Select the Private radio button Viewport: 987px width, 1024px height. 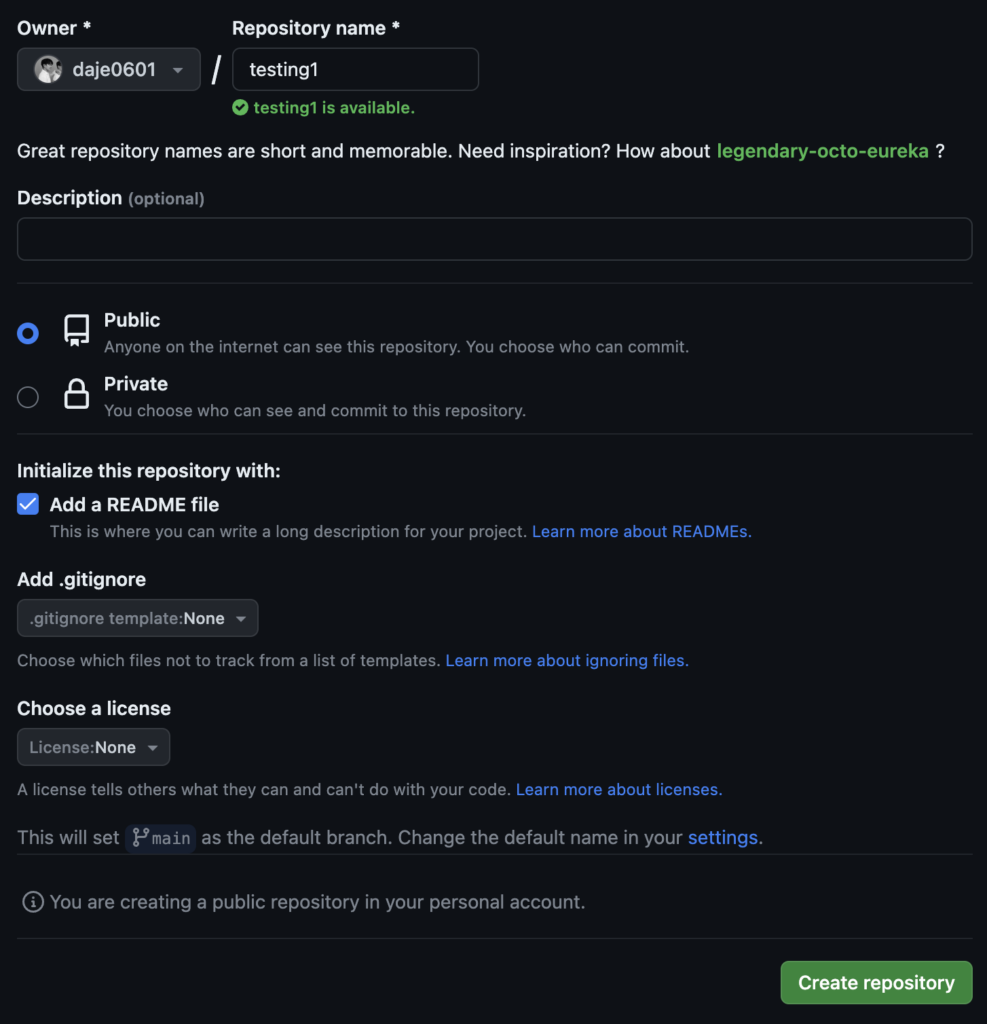pos(28,397)
